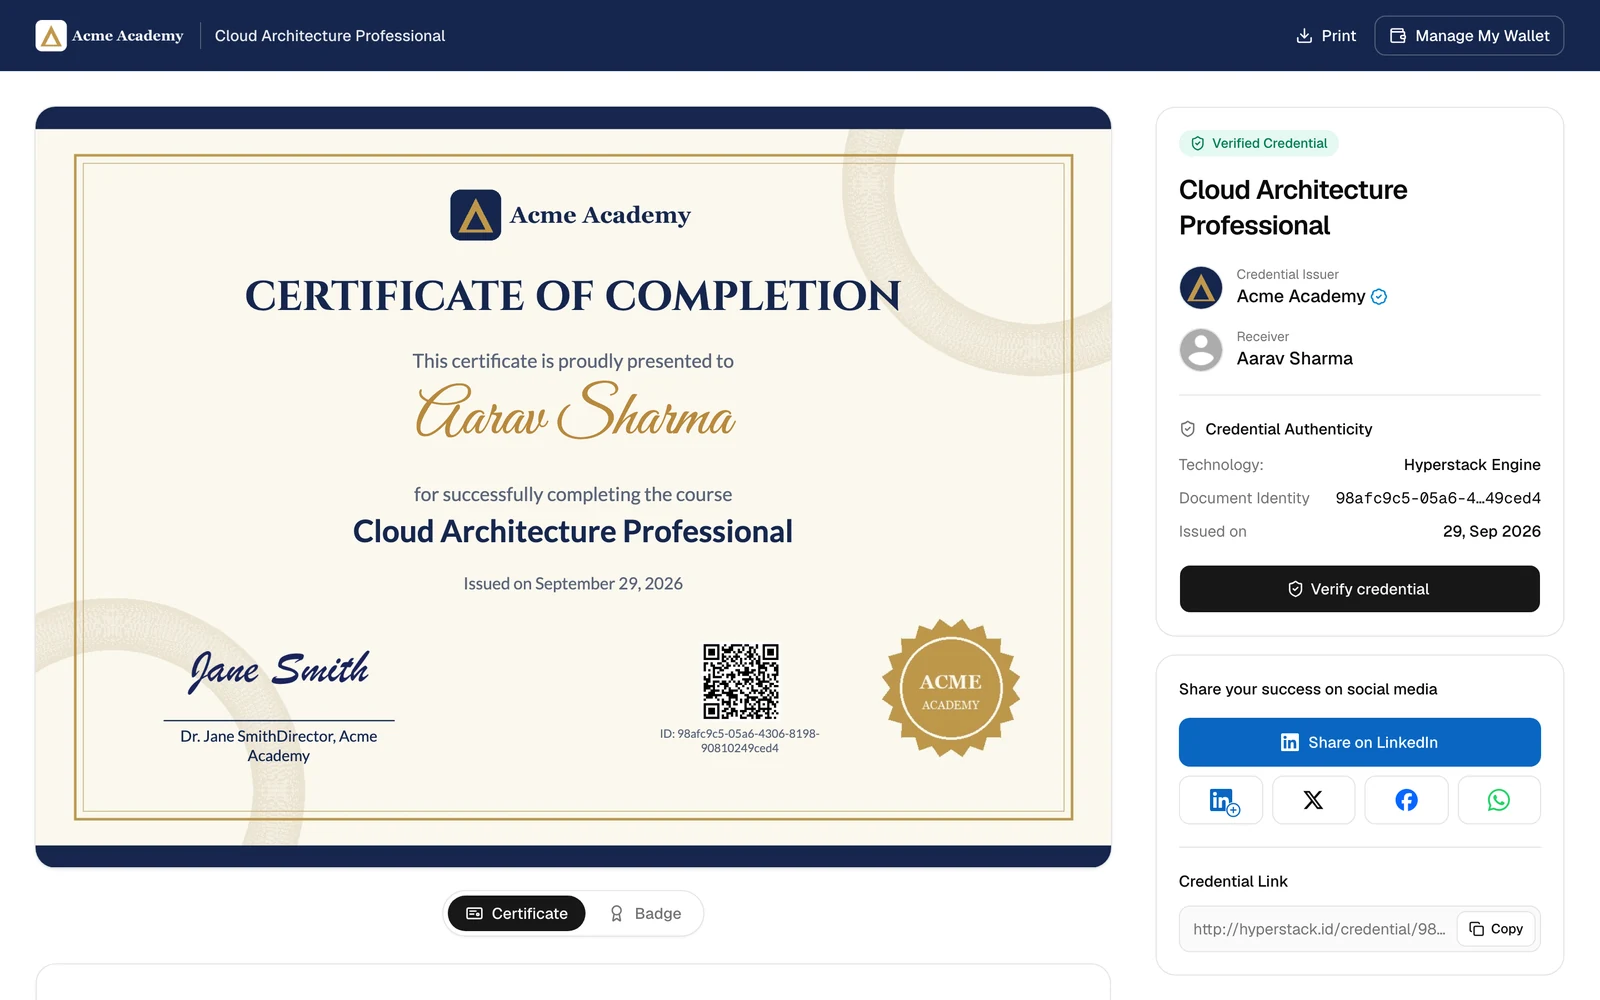Click the Verify credential button

pos(1359,589)
